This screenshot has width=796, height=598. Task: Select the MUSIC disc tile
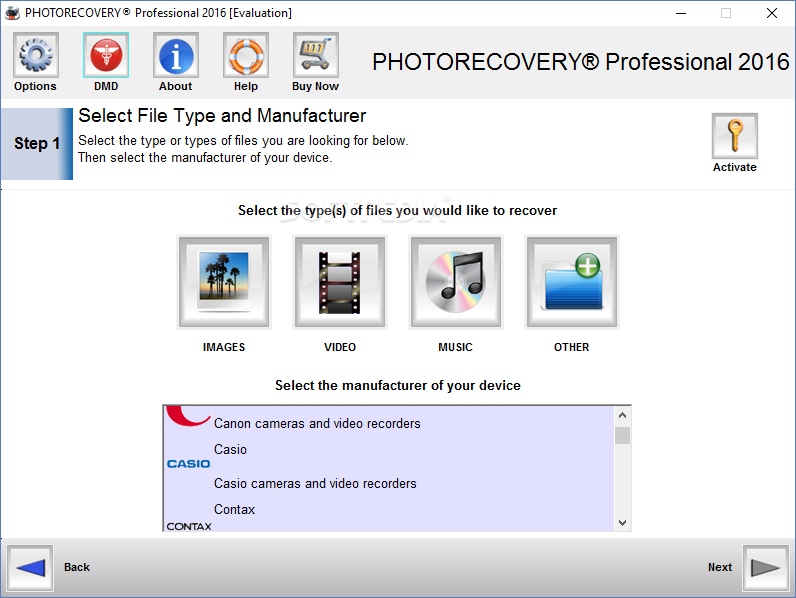click(456, 282)
